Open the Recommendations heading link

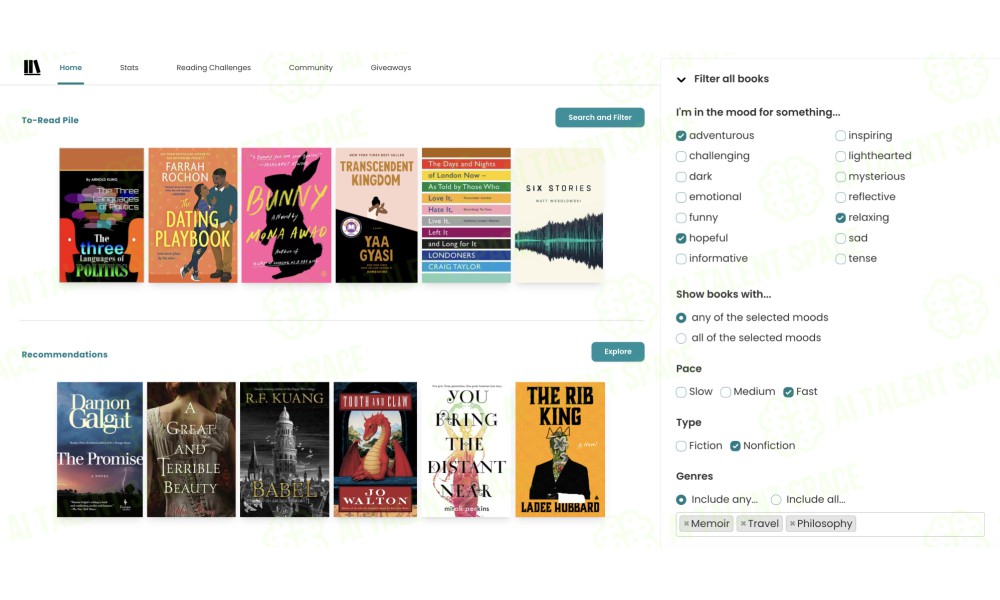[x=64, y=355]
